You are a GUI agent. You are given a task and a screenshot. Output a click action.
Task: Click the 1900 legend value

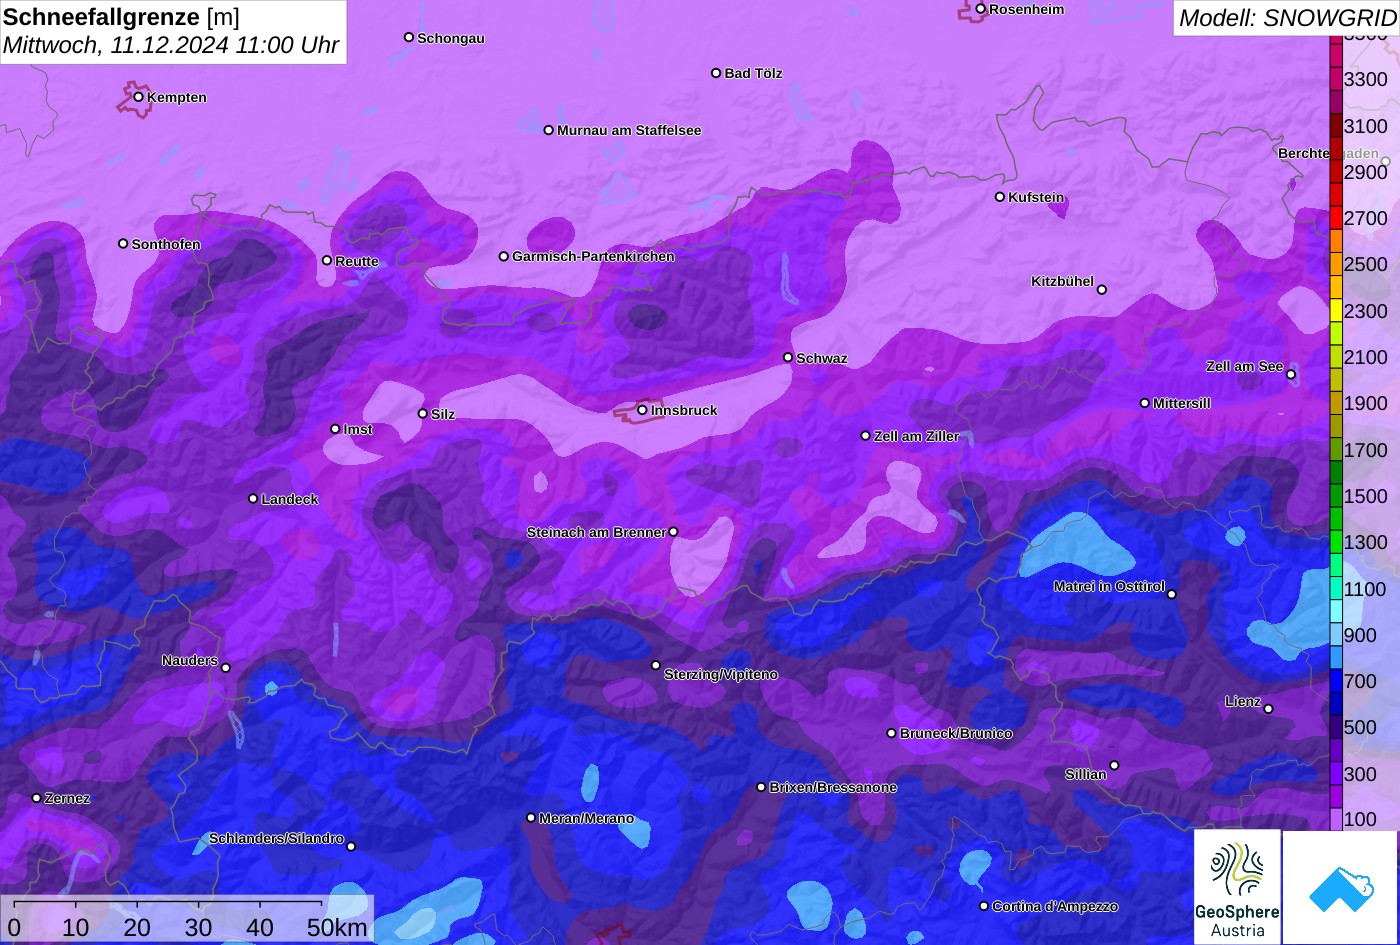(x=1366, y=403)
